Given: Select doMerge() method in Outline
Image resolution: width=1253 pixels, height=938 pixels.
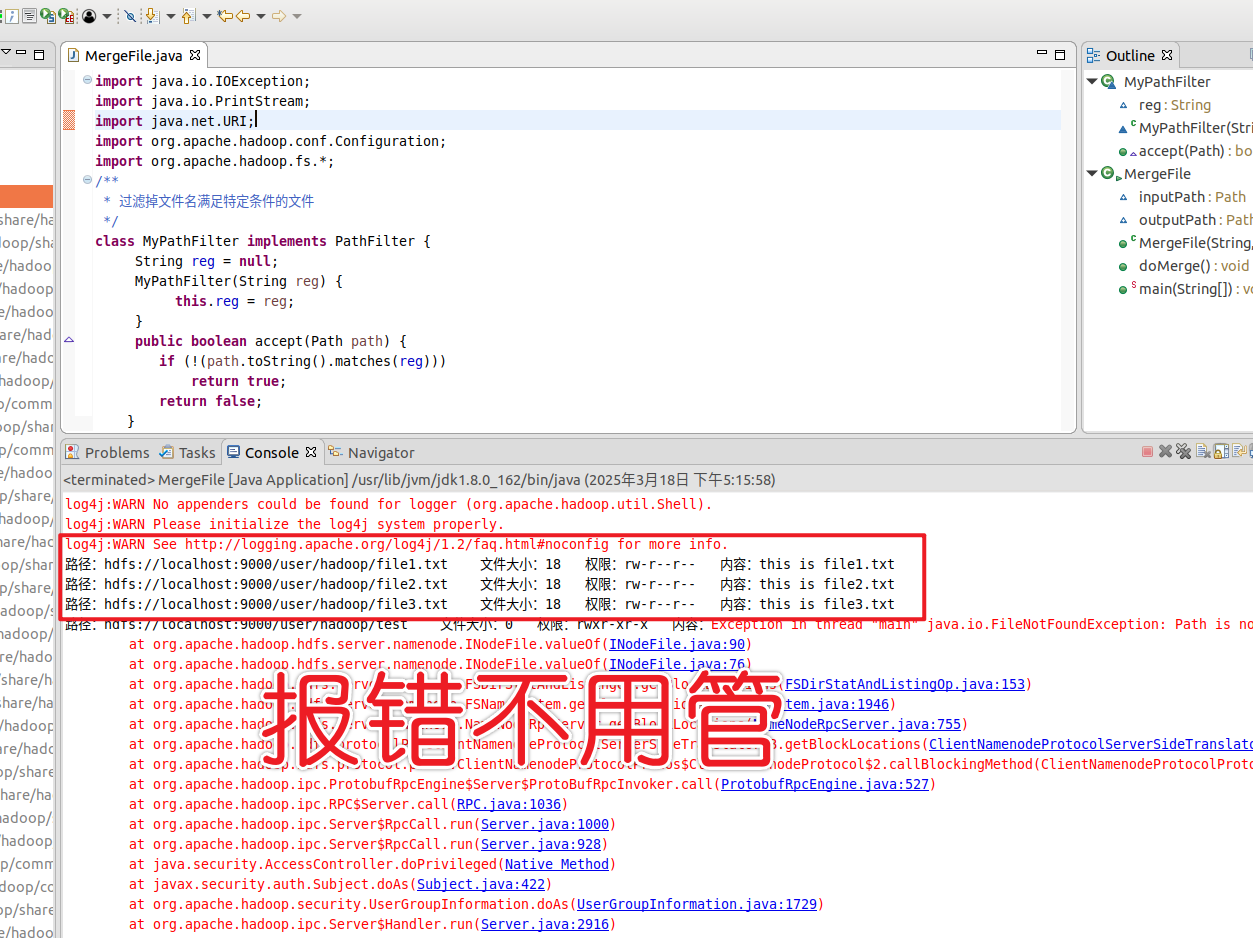Looking at the screenshot, I should (x=1173, y=266).
